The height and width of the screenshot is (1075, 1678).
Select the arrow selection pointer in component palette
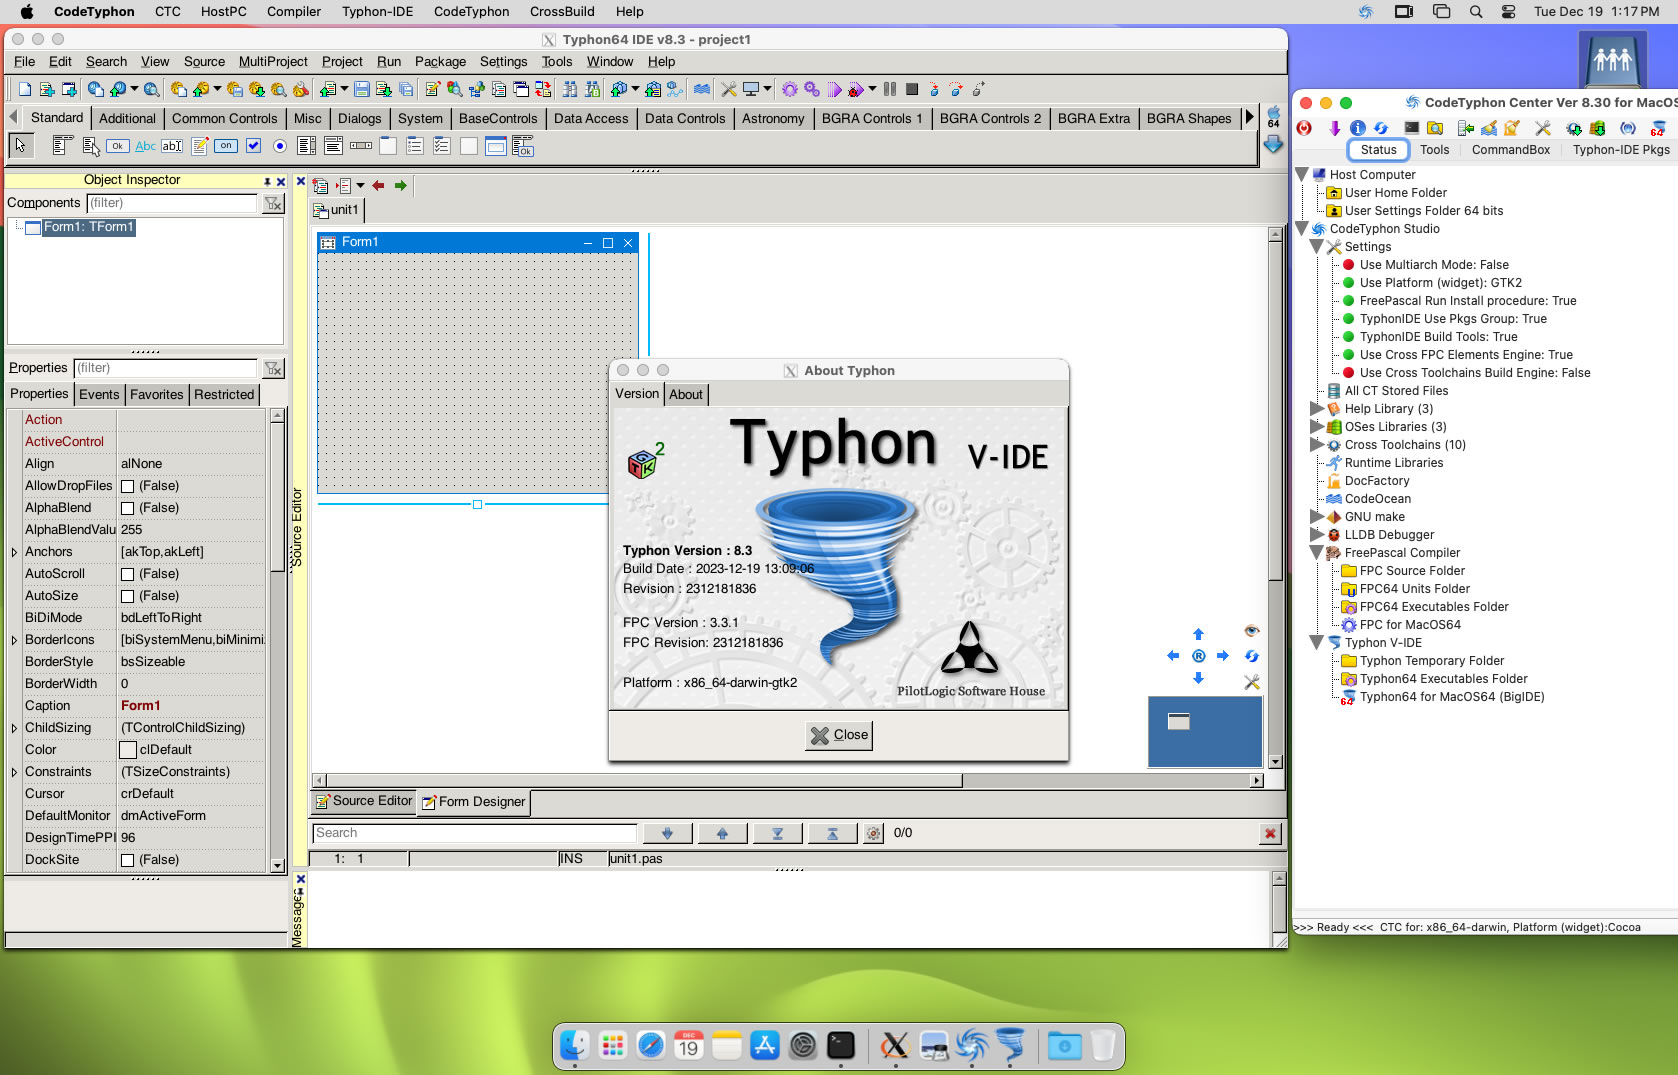(20, 146)
